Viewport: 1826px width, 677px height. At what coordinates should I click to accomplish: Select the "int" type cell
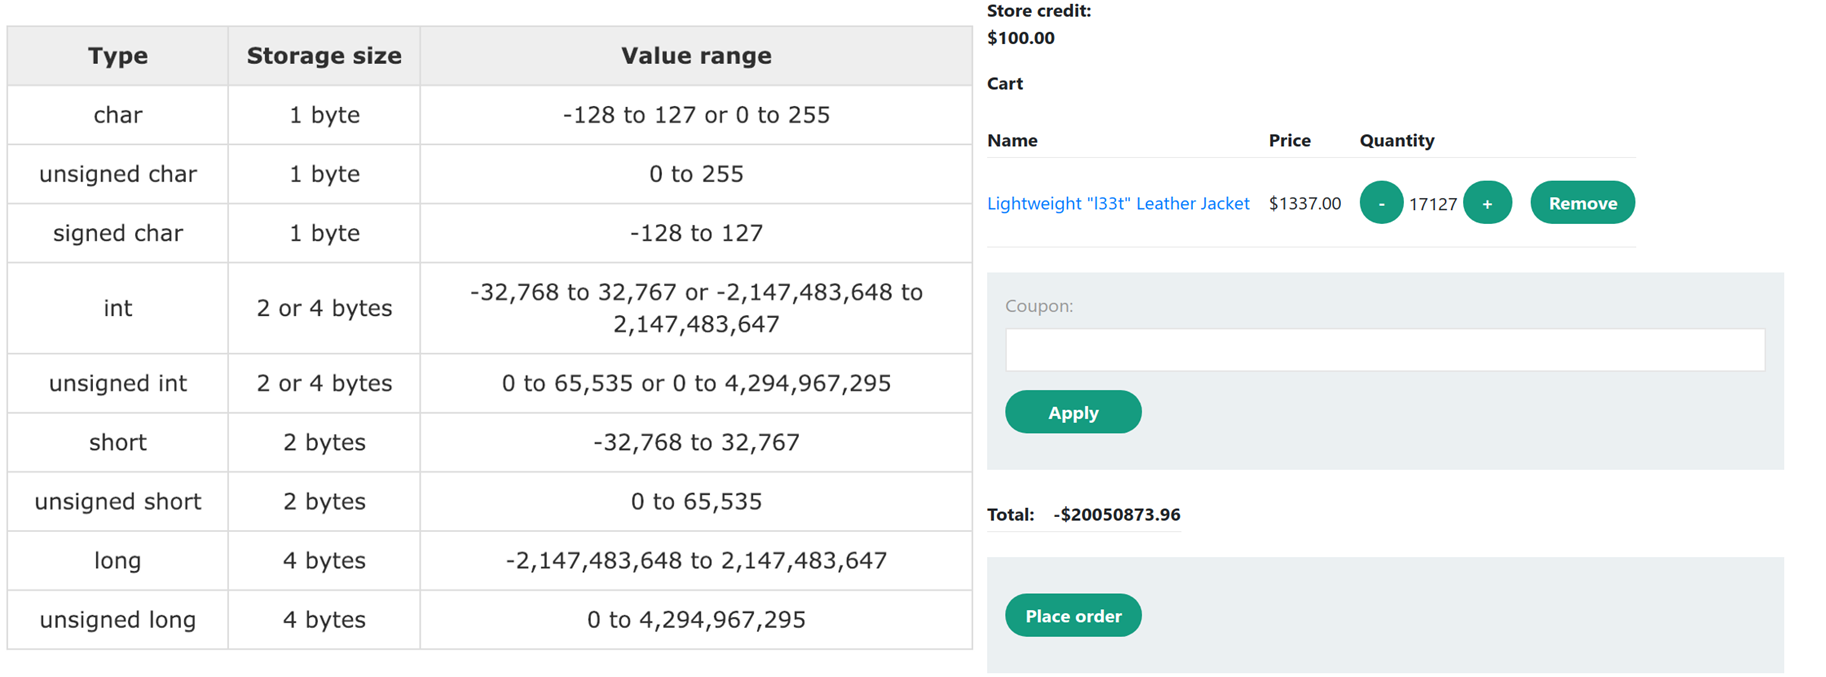click(118, 308)
